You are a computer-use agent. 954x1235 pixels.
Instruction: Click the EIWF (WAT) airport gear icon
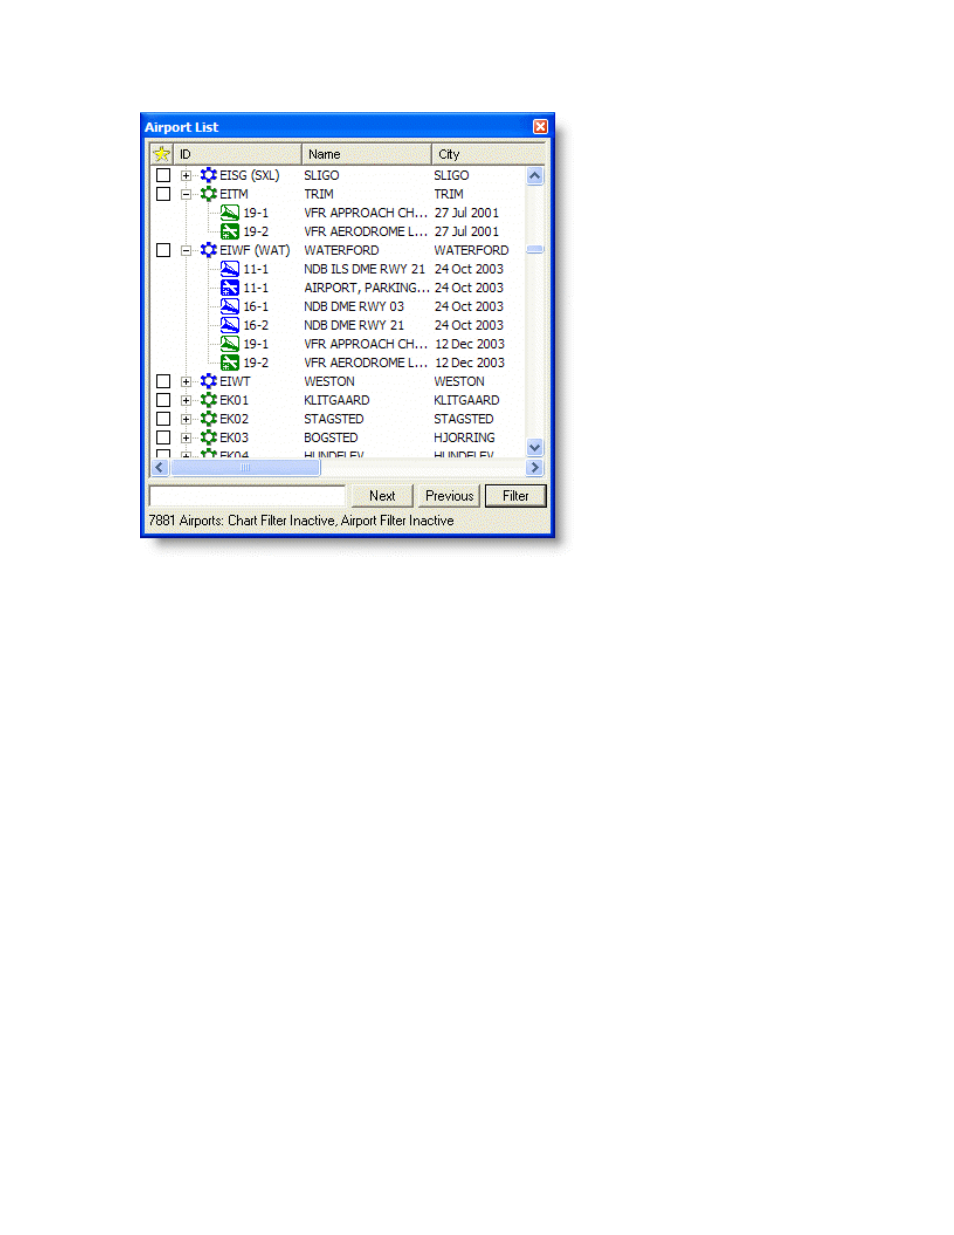point(209,250)
